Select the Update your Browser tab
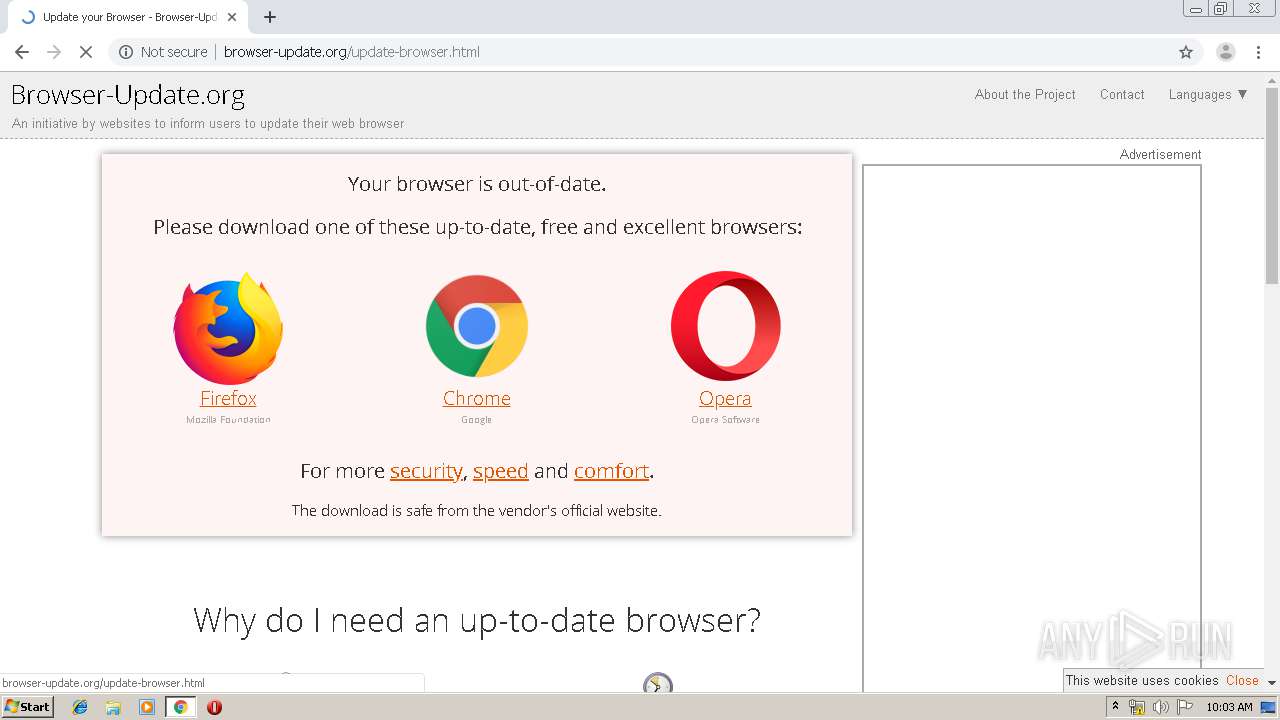Viewport: 1280px width, 720px height. click(x=128, y=17)
